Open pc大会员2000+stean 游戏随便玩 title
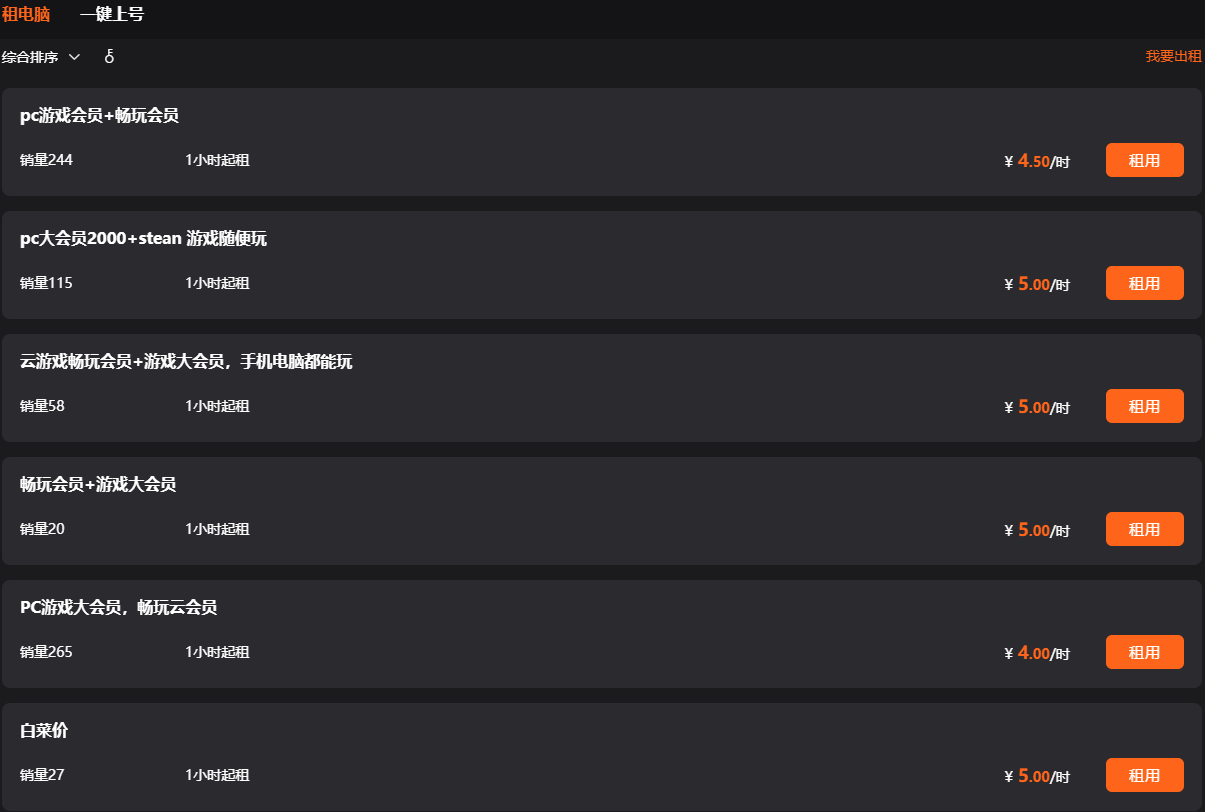This screenshot has height=812, width=1205. point(143,239)
